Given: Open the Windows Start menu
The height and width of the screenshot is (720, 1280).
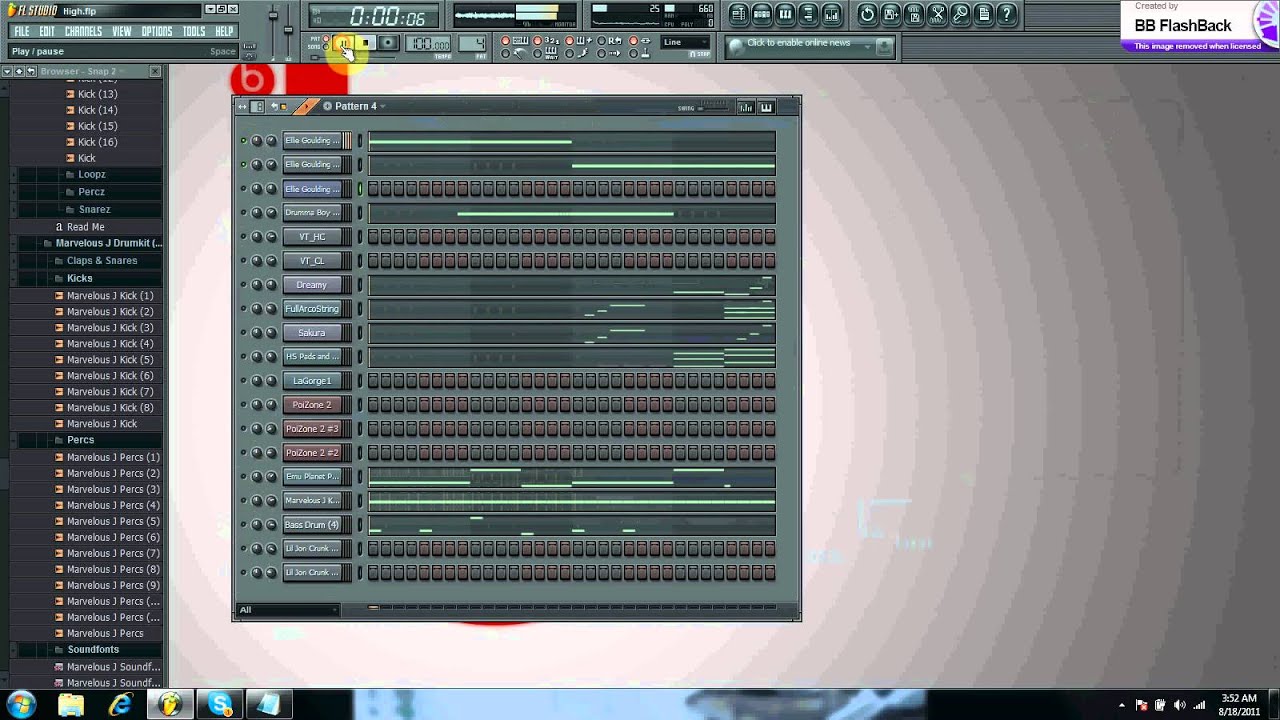Looking at the screenshot, I should pos(21,704).
